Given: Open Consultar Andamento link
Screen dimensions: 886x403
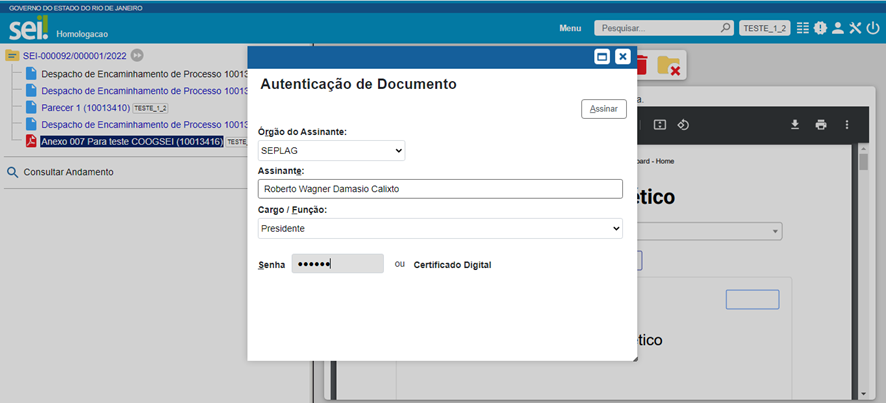Looking at the screenshot, I should [68, 172].
